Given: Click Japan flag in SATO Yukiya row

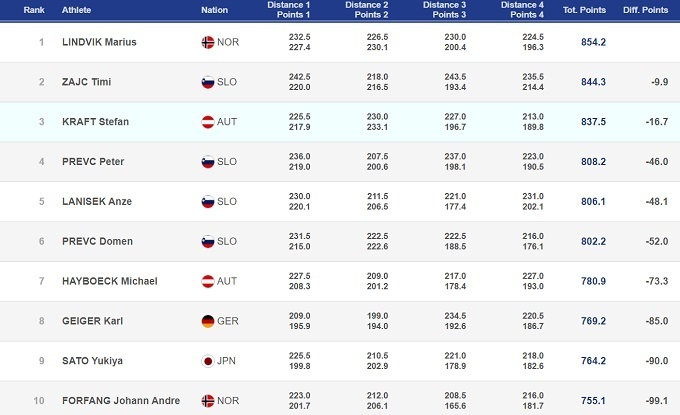Looking at the screenshot, I should point(208,361).
